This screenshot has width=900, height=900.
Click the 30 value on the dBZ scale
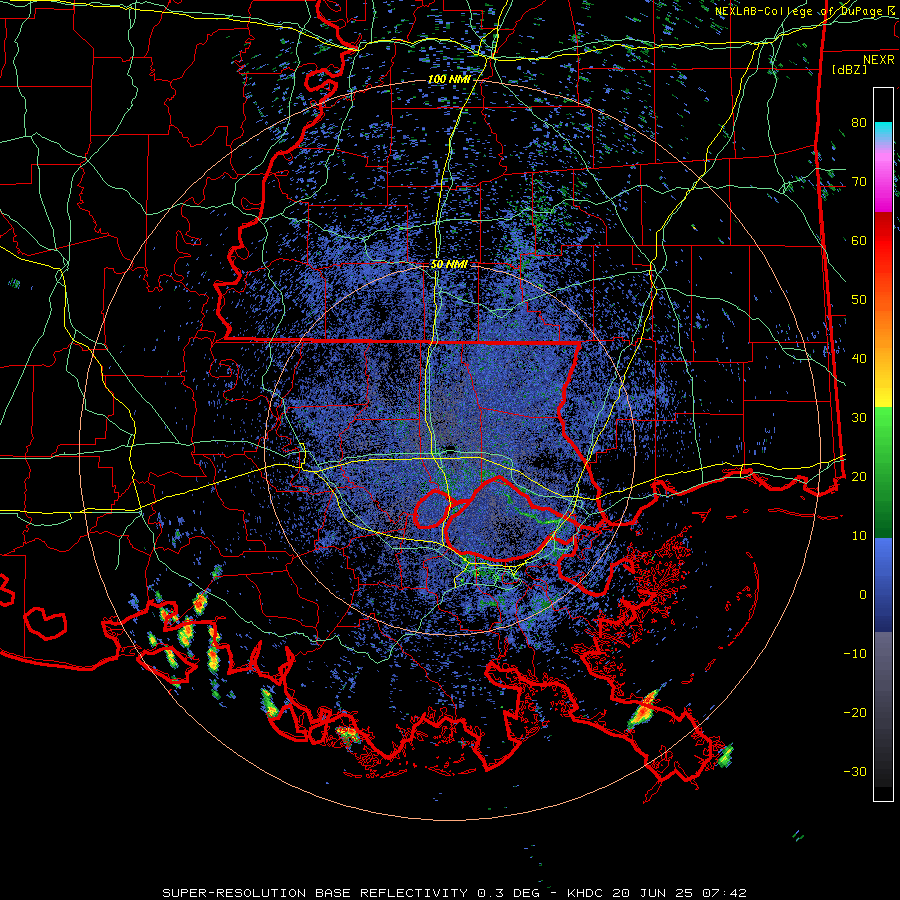pos(859,417)
